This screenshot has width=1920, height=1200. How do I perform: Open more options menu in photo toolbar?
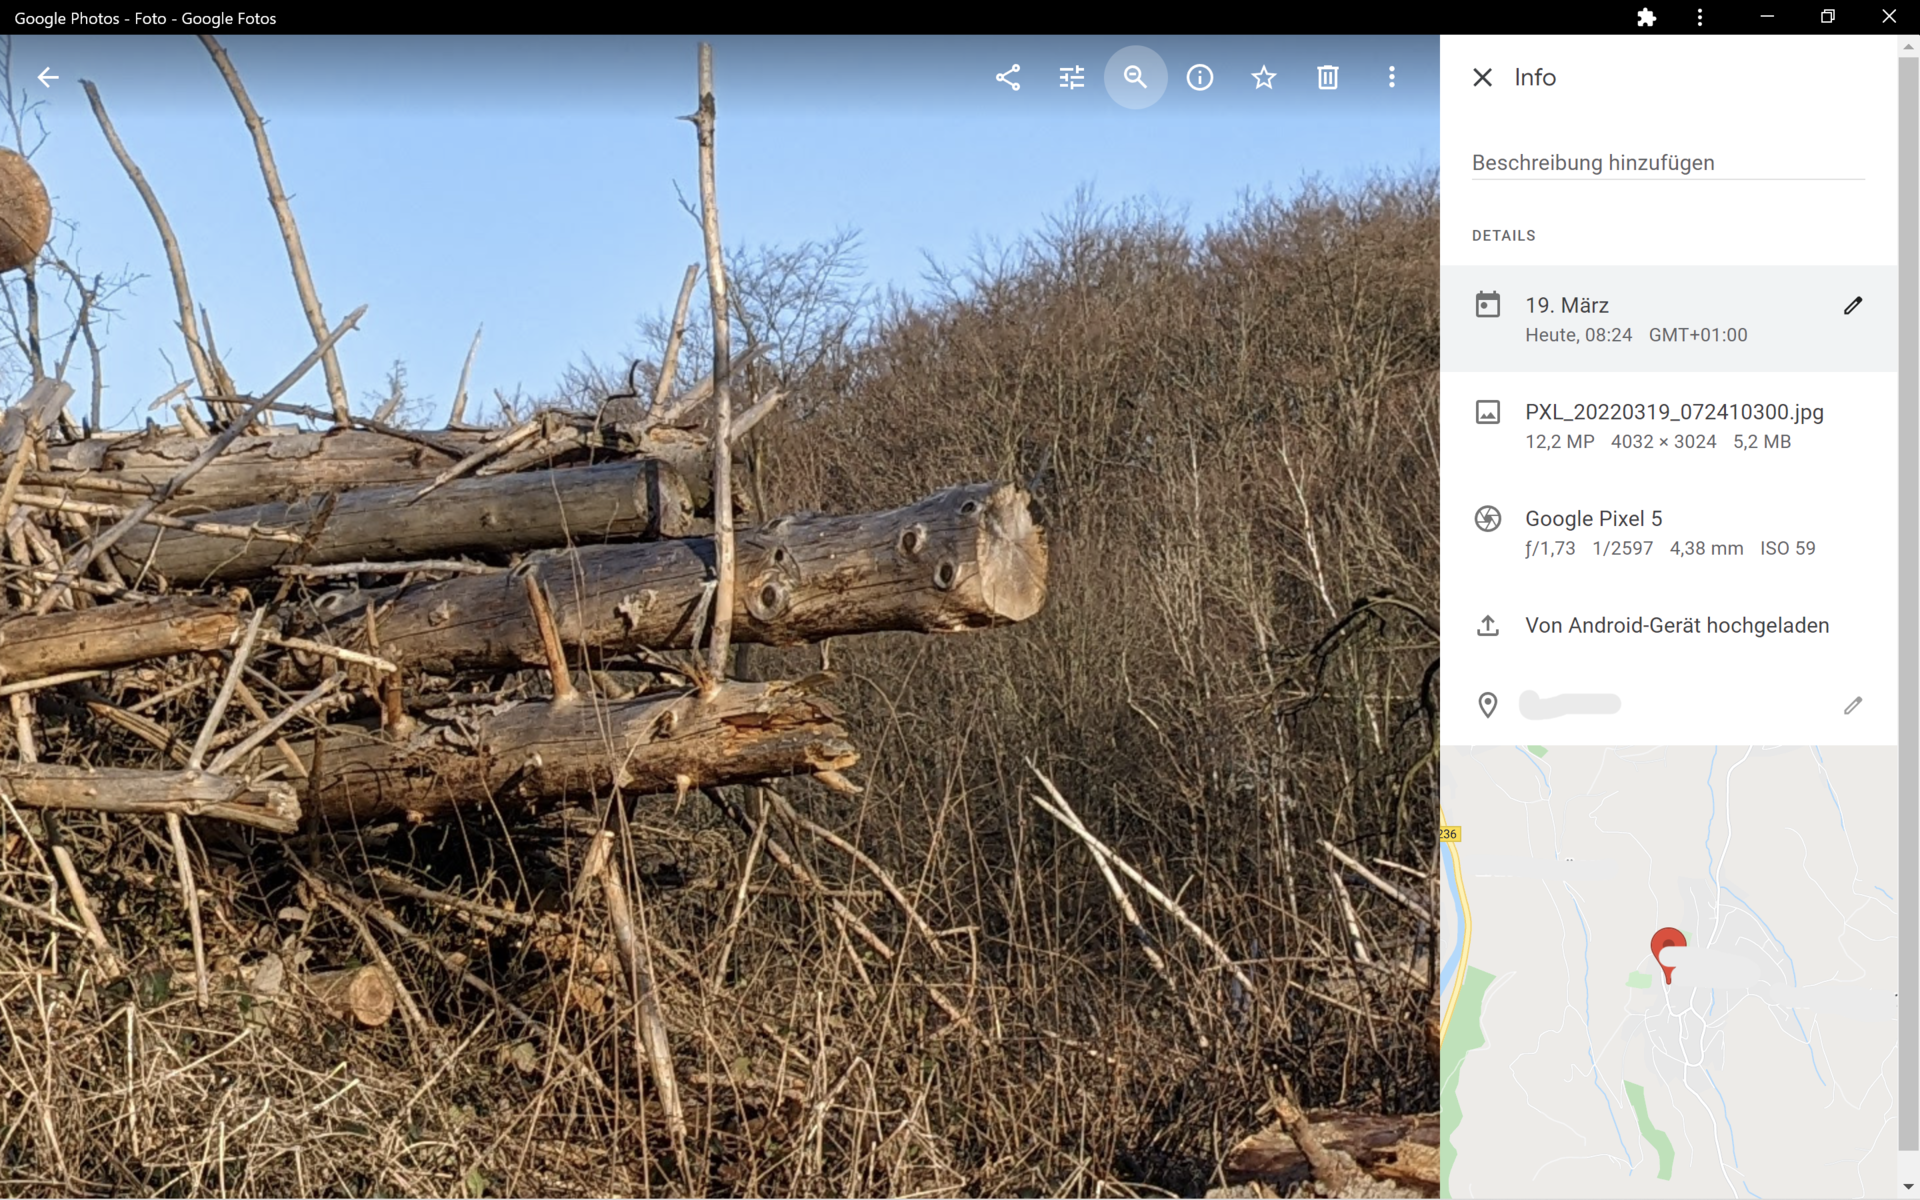[x=1392, y=77]
